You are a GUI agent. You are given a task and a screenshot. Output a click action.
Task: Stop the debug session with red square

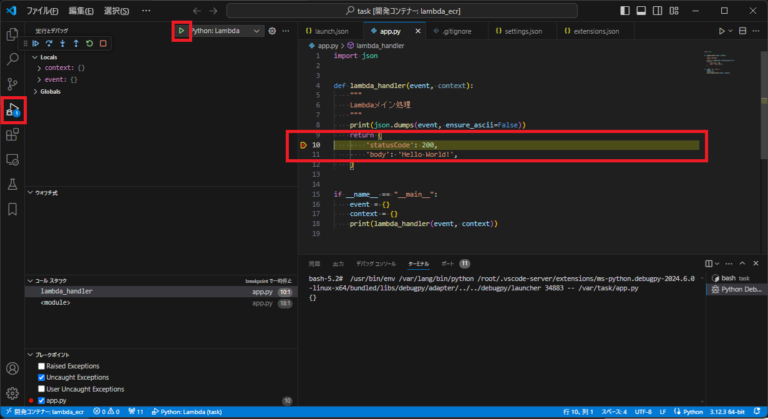[x=103, y=44]
